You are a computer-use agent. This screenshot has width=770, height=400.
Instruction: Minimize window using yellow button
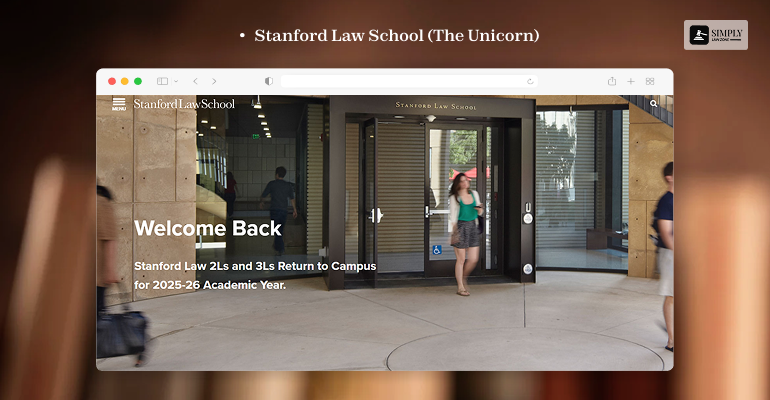pyautogui.click(x=125, y=81)
